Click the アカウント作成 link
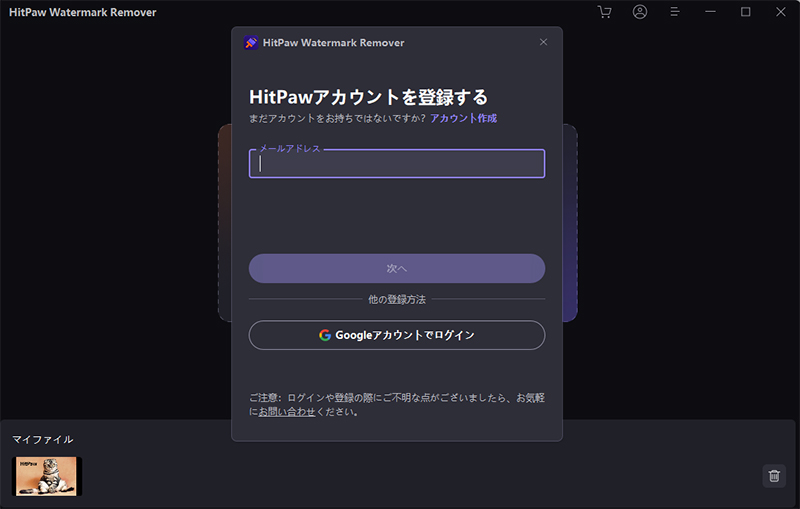 (x=463, y=118)
